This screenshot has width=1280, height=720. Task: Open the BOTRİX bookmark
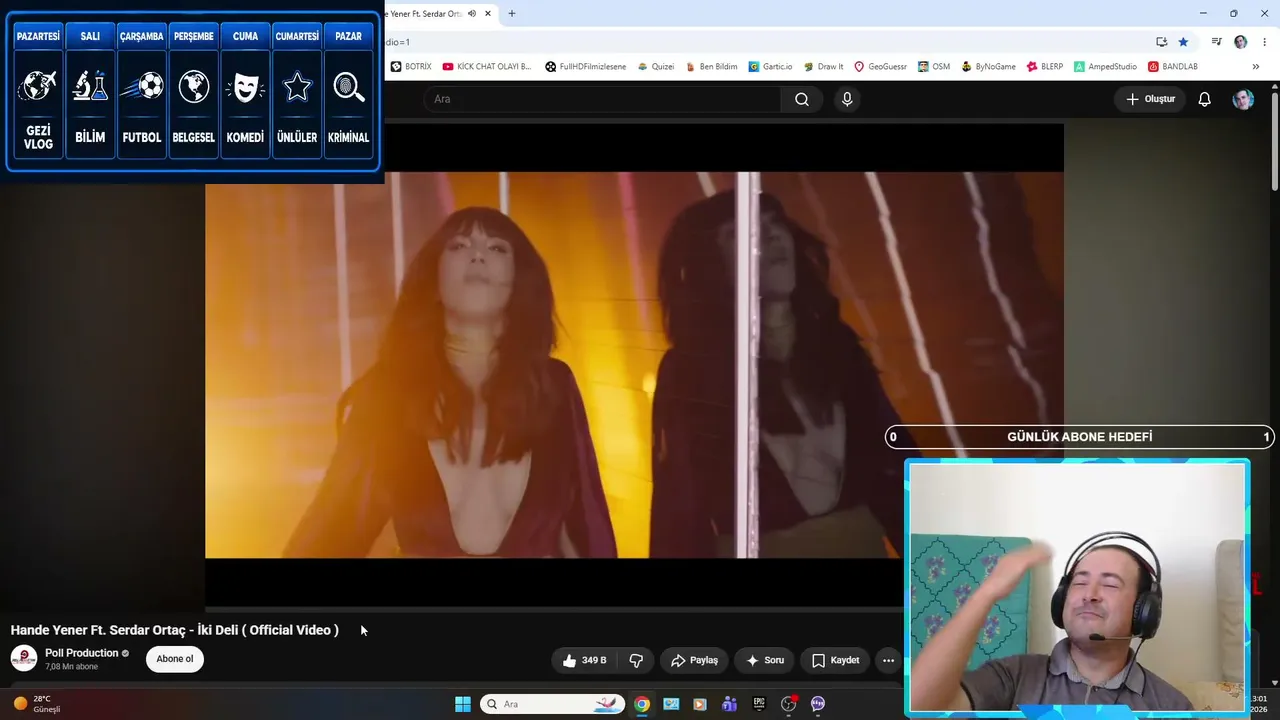(x=411, y=67)
